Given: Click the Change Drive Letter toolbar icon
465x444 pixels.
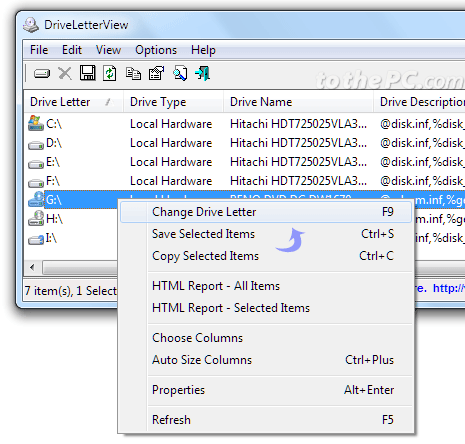Looking at the screenshot, I should [x=42, y=73].
